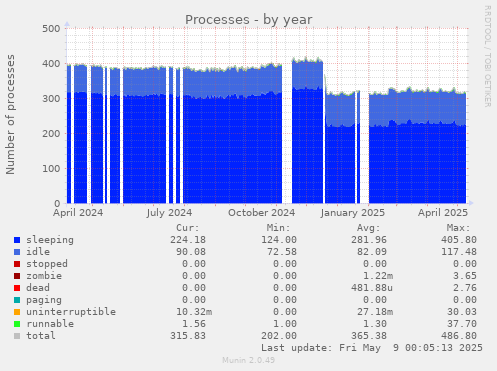Click the 'October 2024' x-axis label

pos(262,213)
